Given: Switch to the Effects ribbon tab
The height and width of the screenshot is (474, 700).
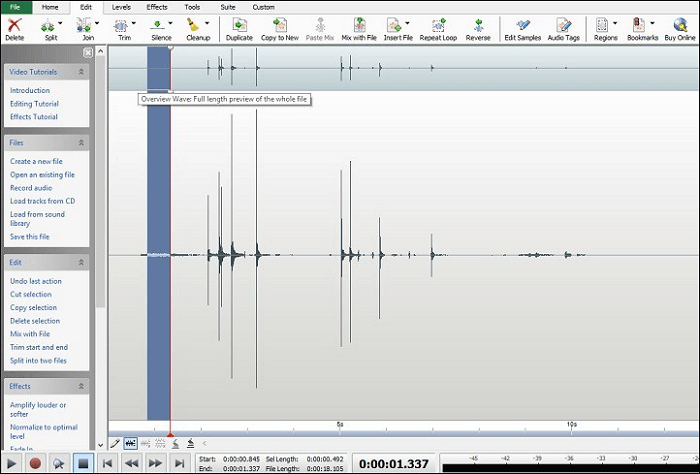Looking at the screenshot, I should tap(157, 7).
